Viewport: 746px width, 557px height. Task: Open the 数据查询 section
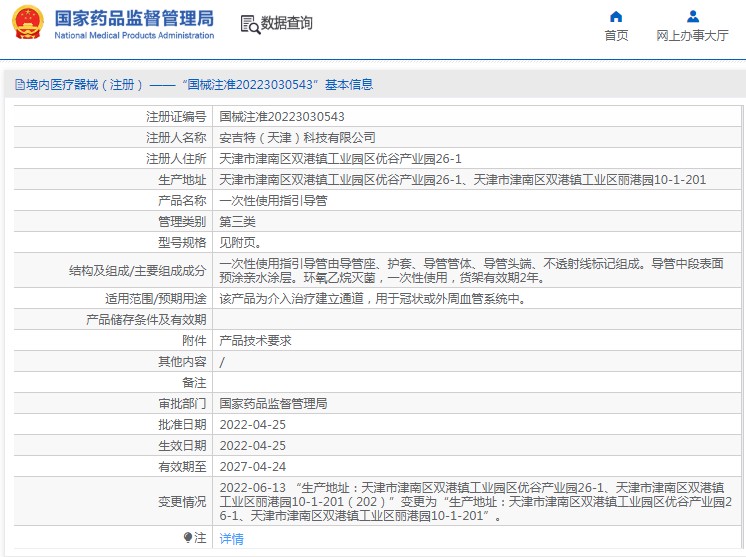point(286,23)
